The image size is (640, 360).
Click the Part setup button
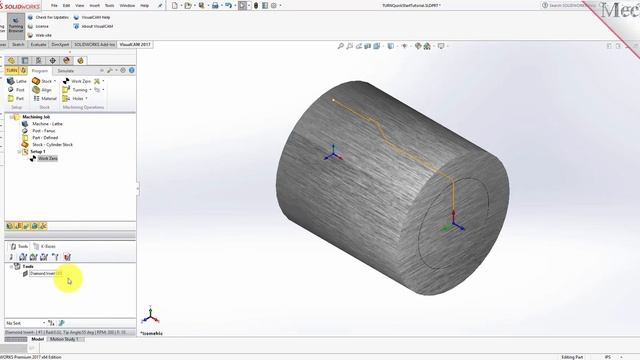[16, 98]
